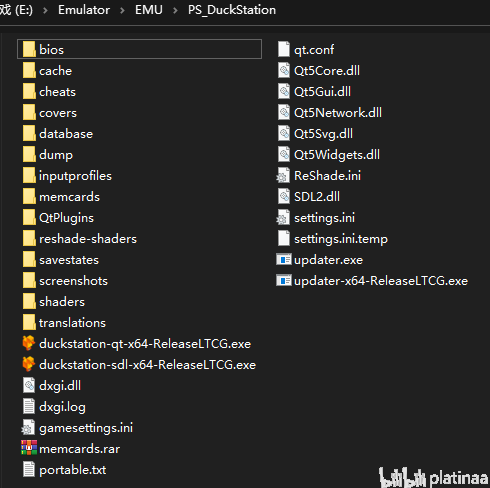Screen dimensions: 490x488
Task: Select the file name Qt5Gui.dll
Action: (x=322, y=92)
